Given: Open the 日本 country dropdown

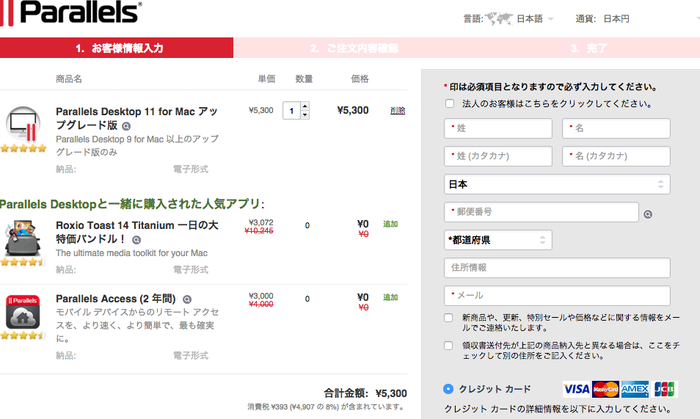Looking at the screenshot, I should tap(557, 184).
